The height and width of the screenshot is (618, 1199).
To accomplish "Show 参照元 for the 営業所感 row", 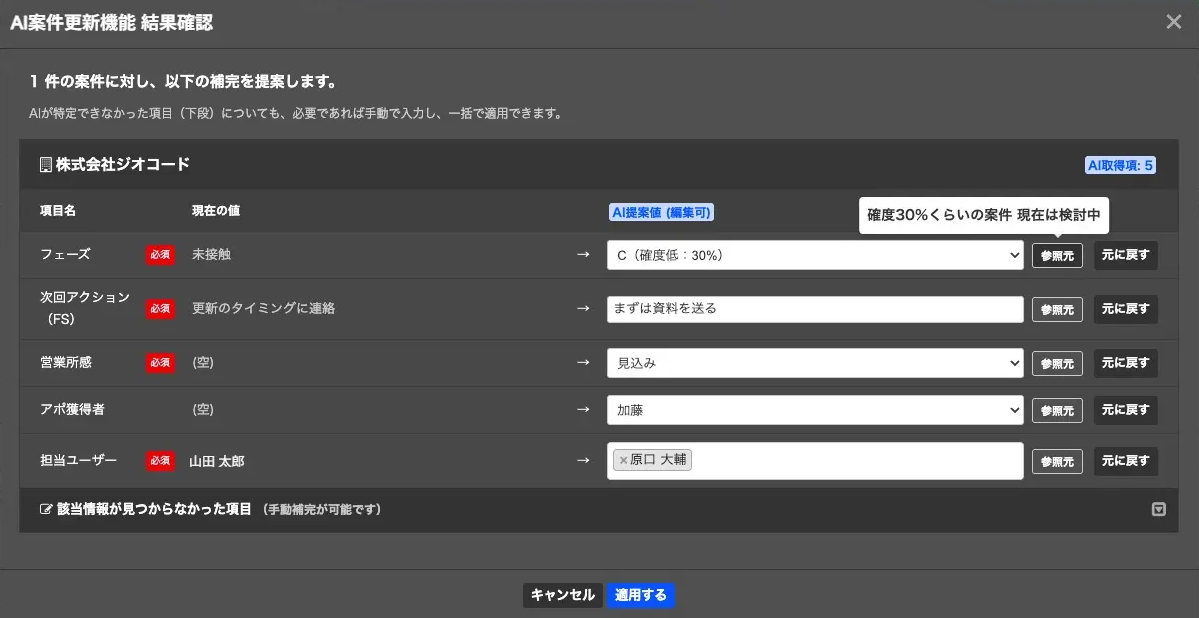I will (1057, 363).
